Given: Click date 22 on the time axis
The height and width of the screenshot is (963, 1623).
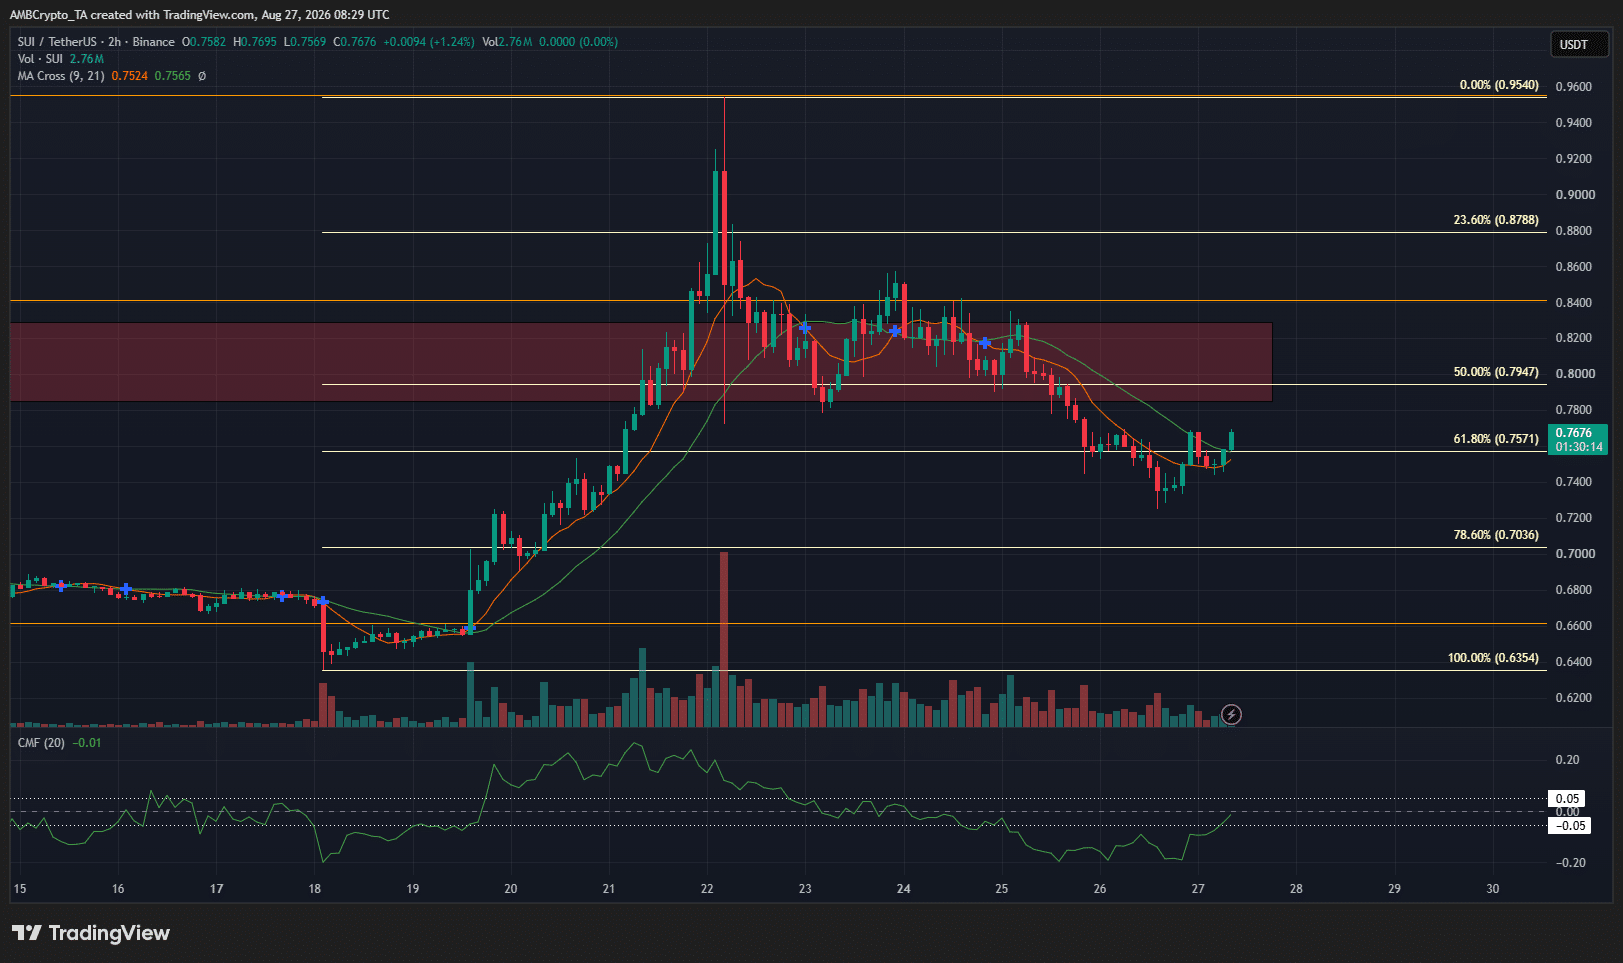Looking at the screenshot, I should tap(708, 889).
